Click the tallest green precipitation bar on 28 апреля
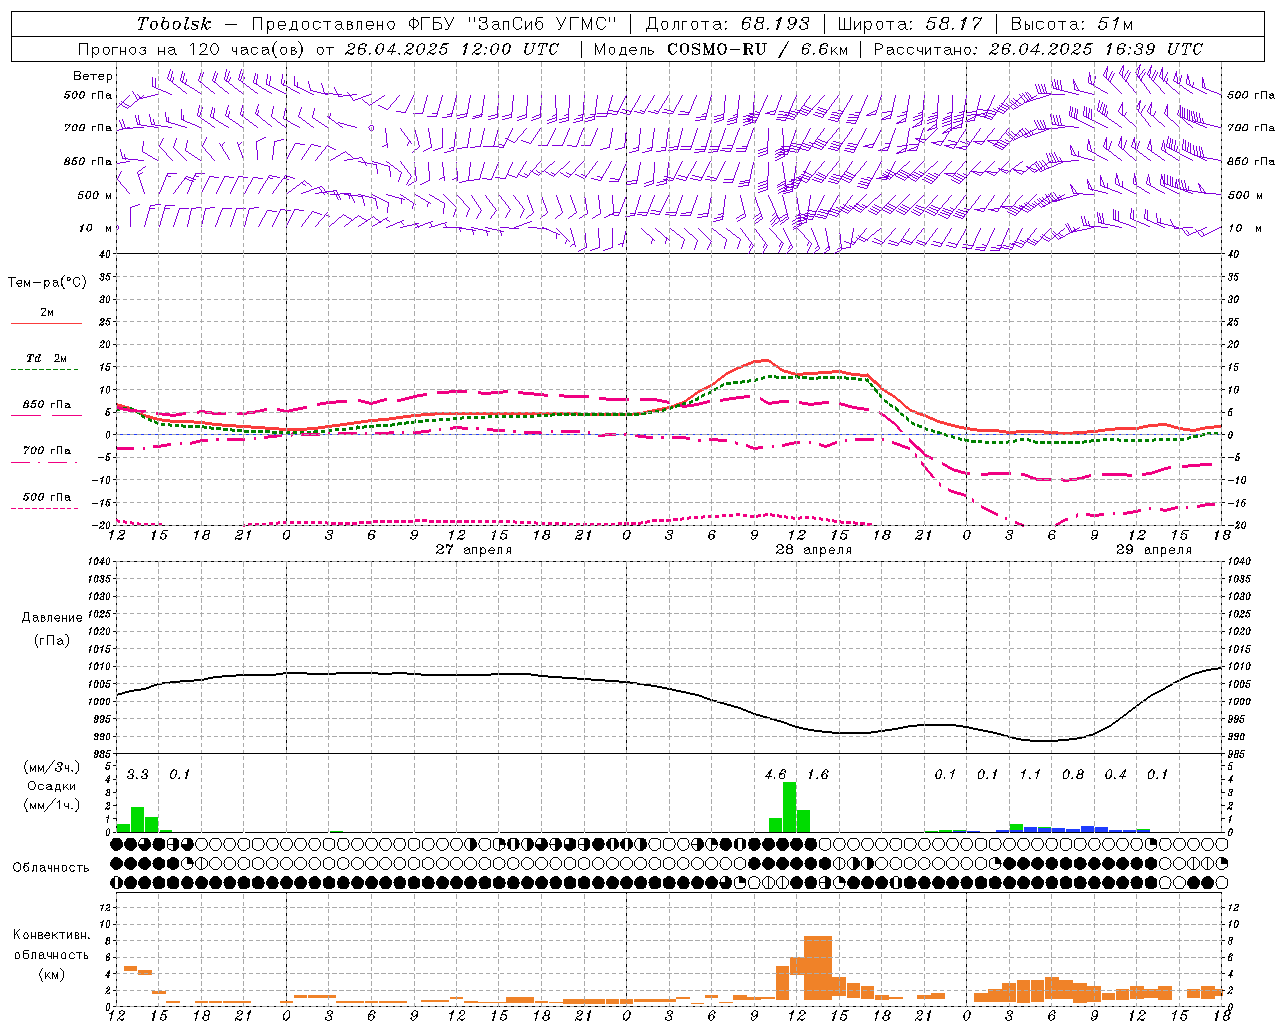1280x1024 pixels. 790,806
